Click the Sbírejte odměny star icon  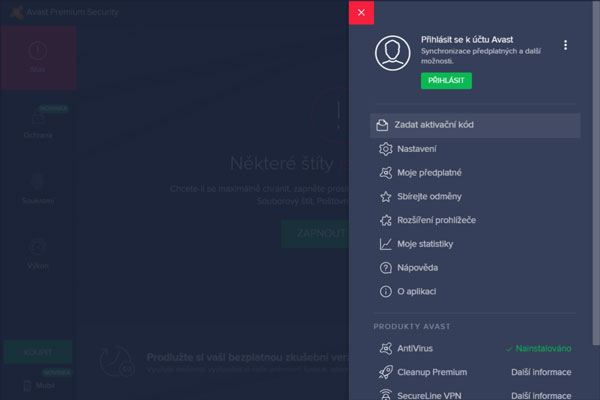(386, 197)
